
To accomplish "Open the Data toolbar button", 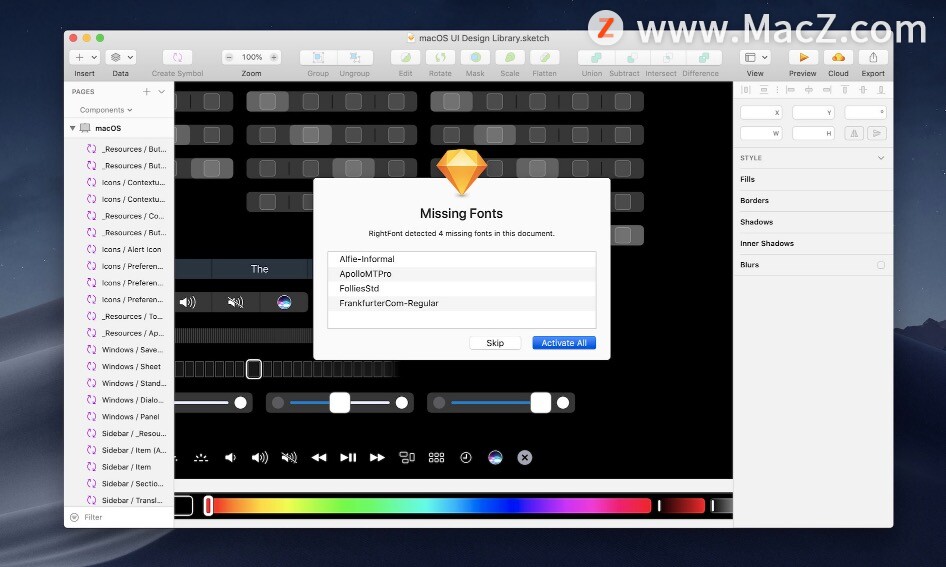I will tap(120, 57).
